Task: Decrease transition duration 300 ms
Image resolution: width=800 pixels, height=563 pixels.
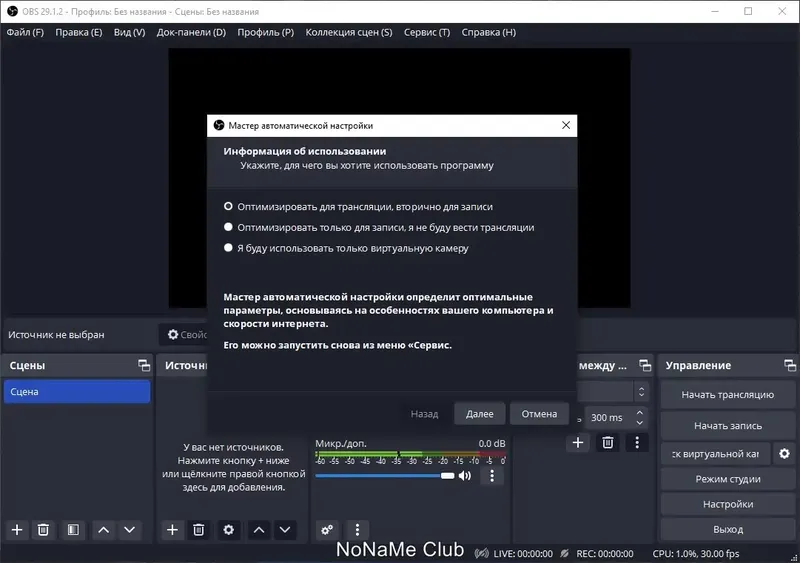Action: coord(640,423)
